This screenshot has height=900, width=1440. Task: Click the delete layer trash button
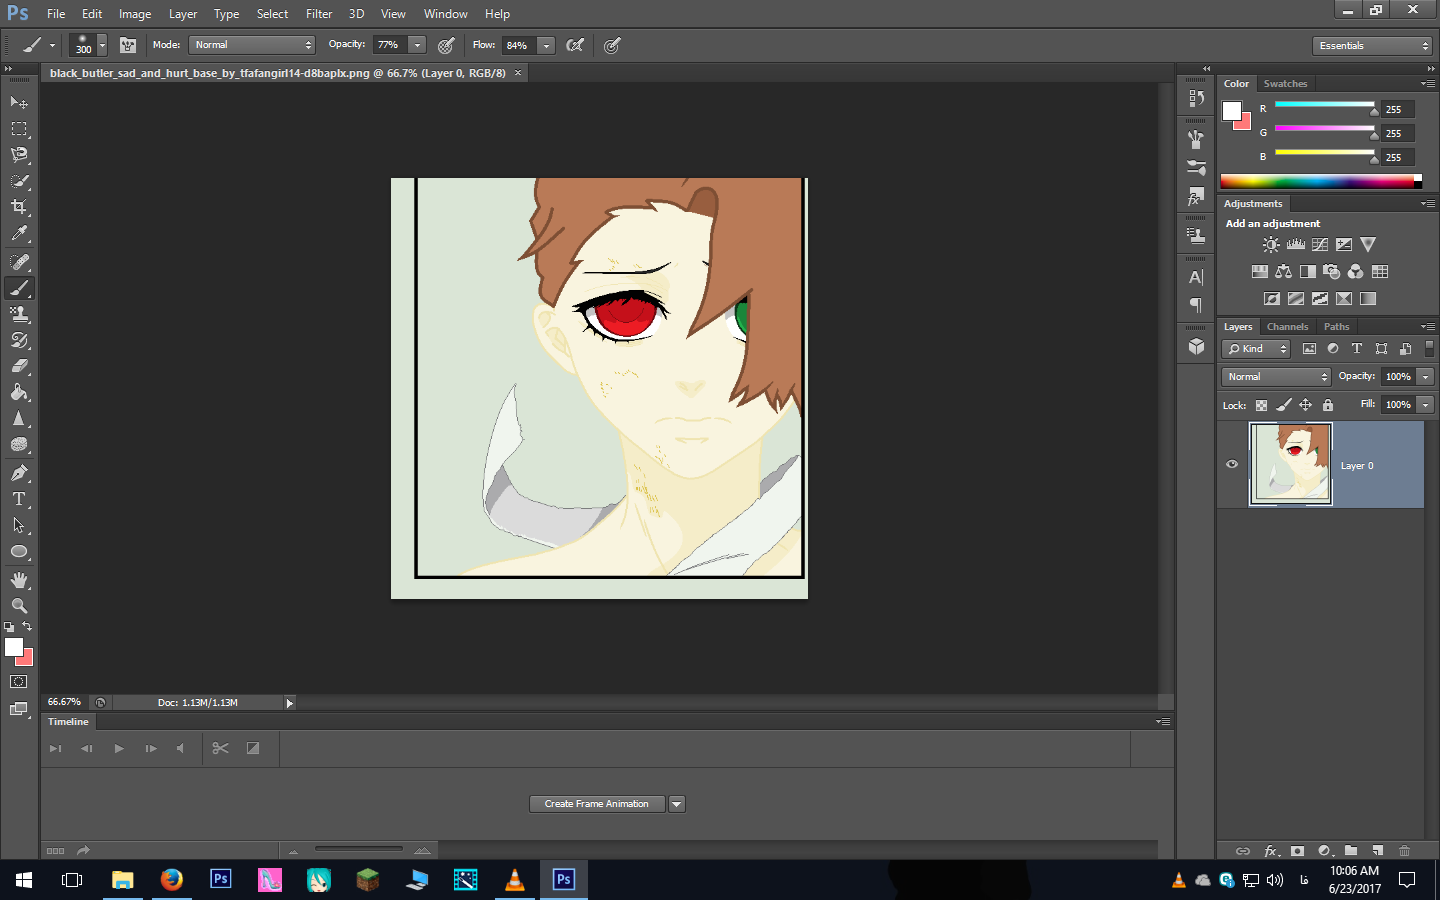(1404, 851)
